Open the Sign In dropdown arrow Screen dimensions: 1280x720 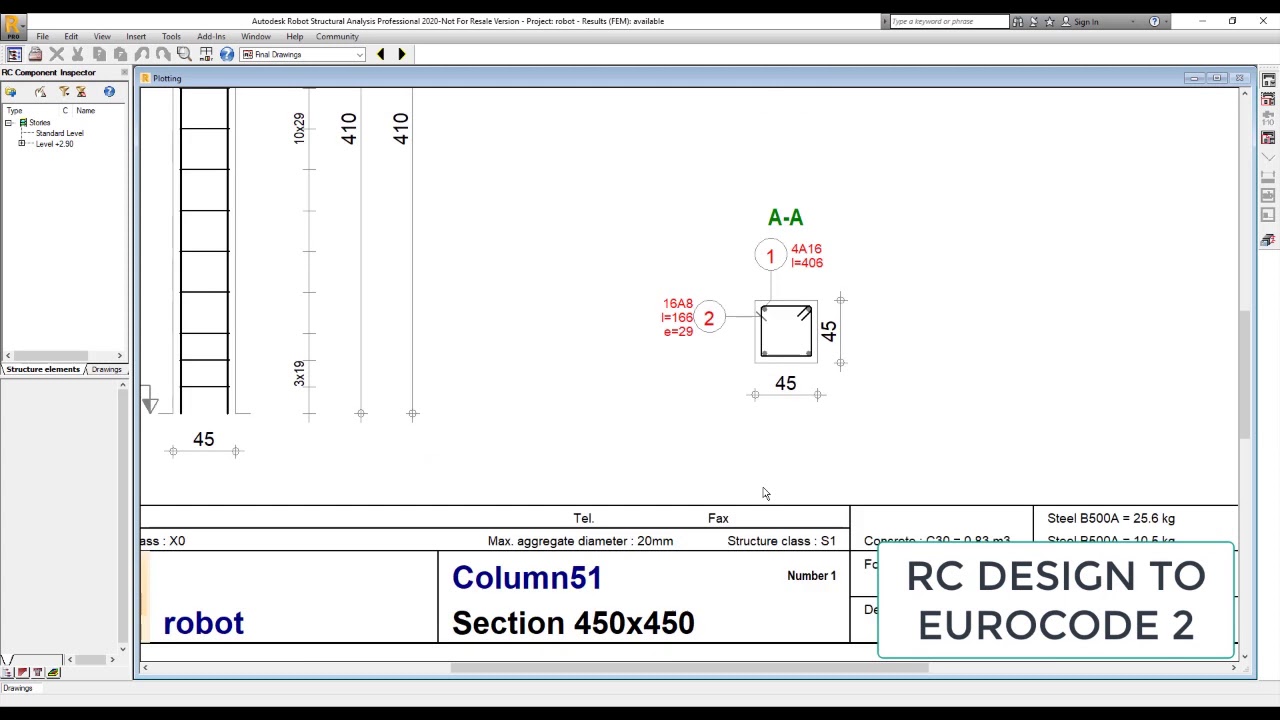pos(1133,21)
